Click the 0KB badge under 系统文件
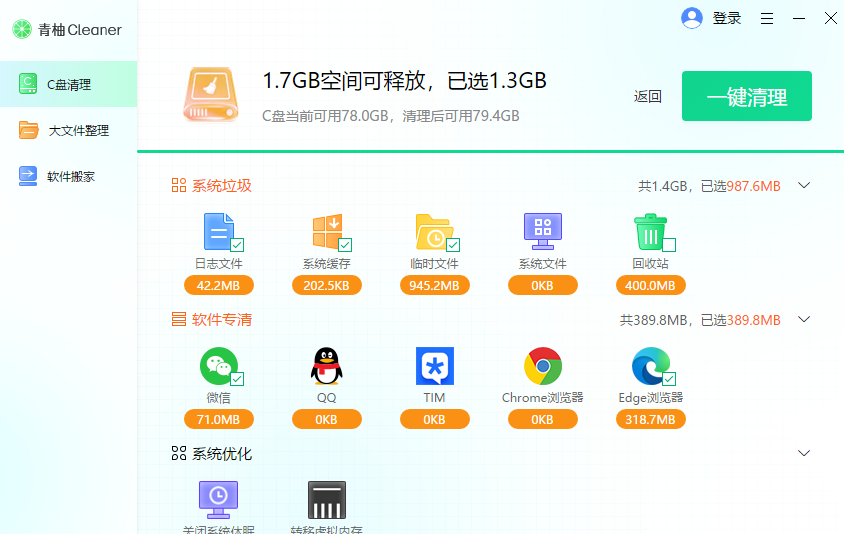This screenshot has height=534, width=844. click(543, 285)
